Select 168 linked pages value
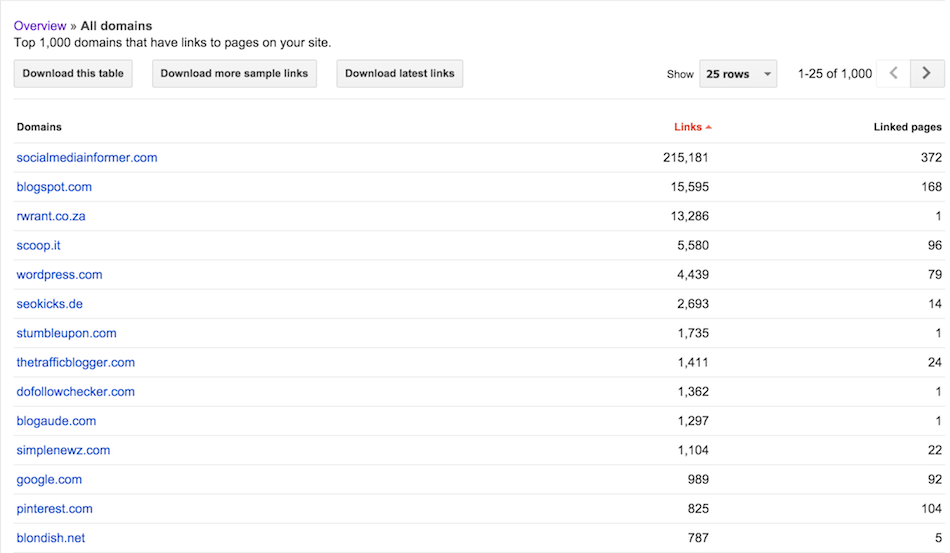Screen dimensions: 950x553 932,187
